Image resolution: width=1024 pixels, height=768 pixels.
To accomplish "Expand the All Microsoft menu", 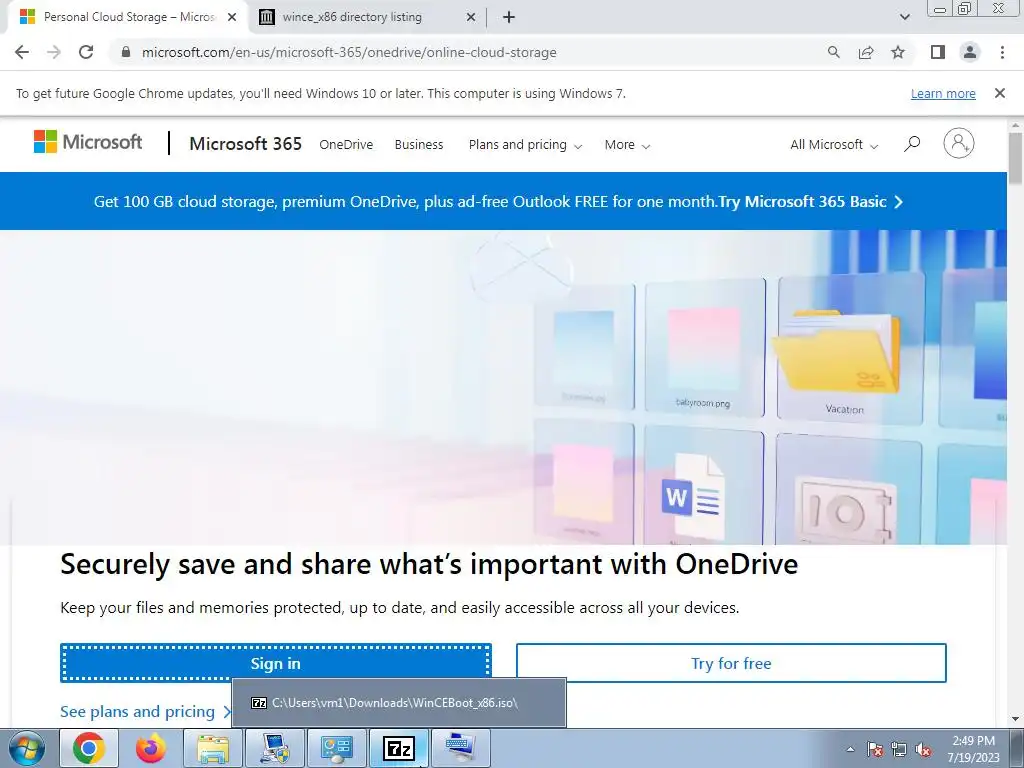I will point(834,144).
